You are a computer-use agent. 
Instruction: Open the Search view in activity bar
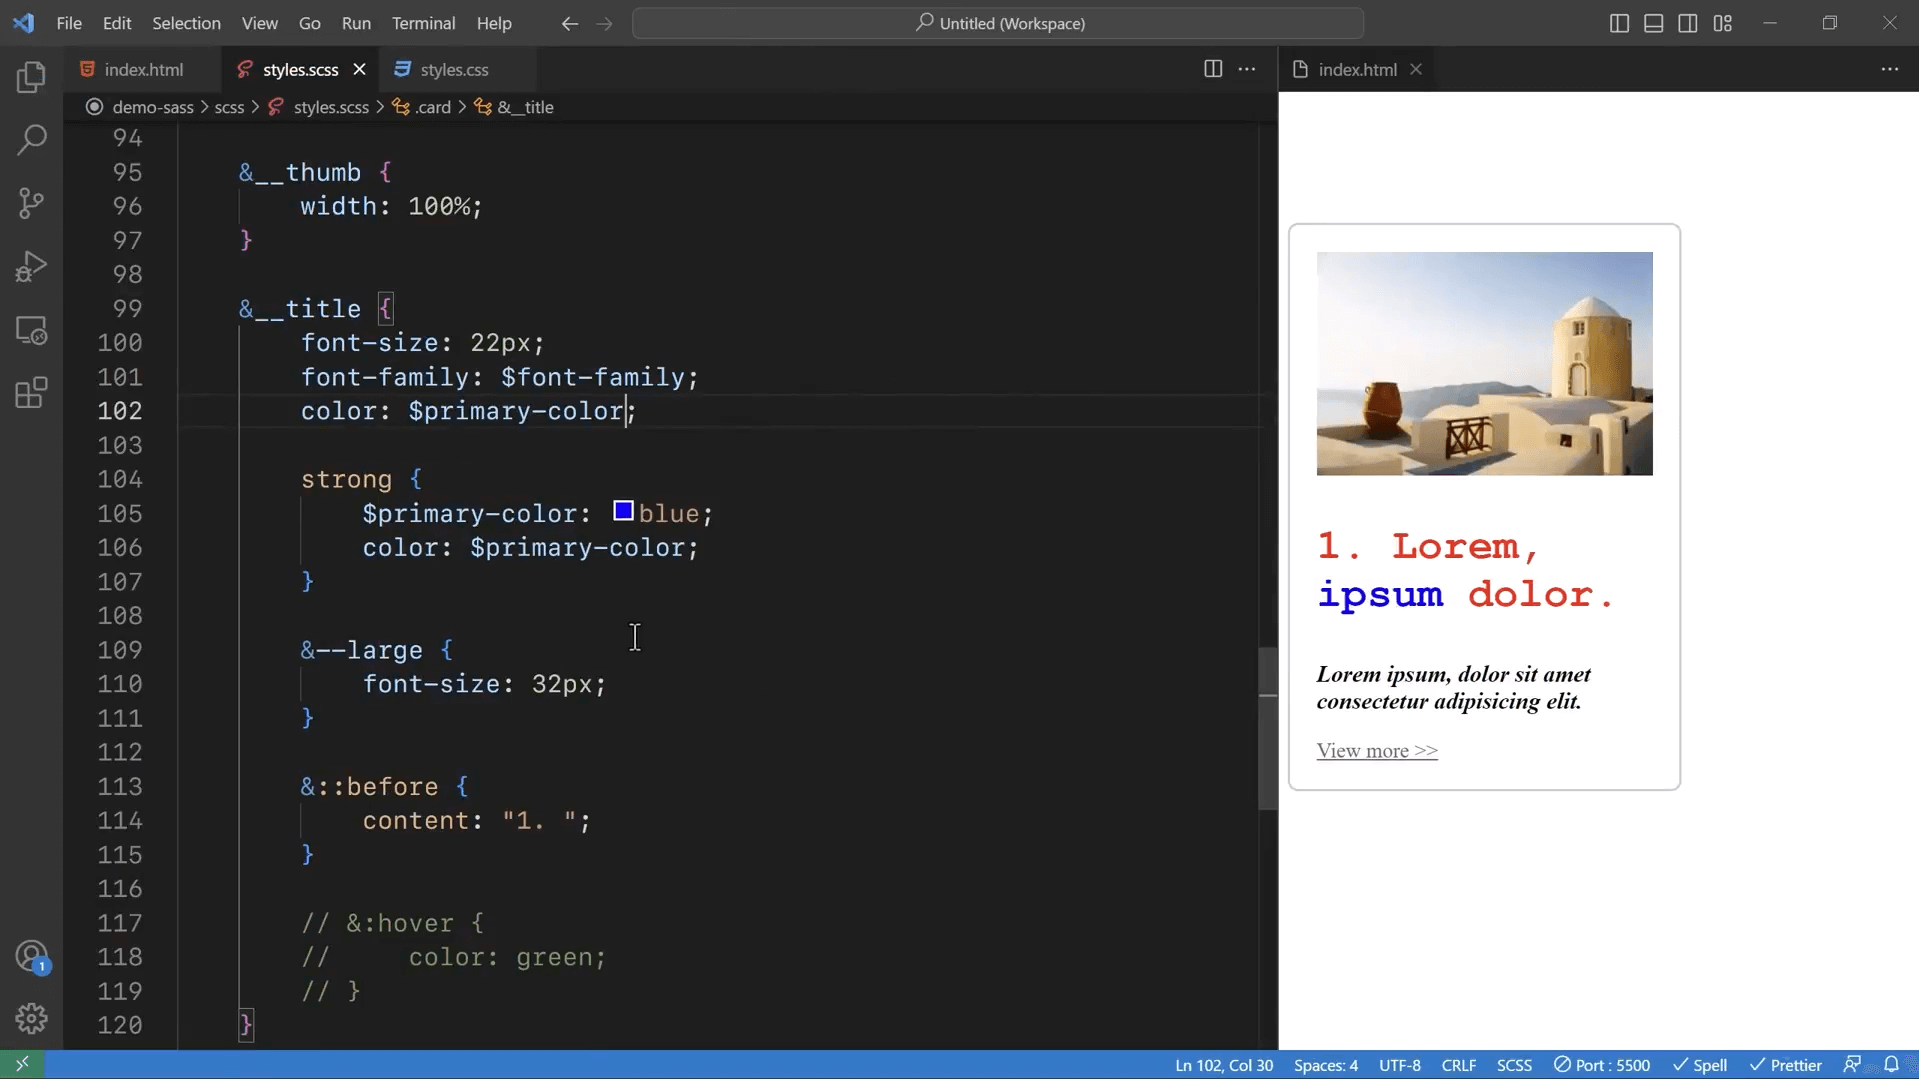[x=31, y=140]
